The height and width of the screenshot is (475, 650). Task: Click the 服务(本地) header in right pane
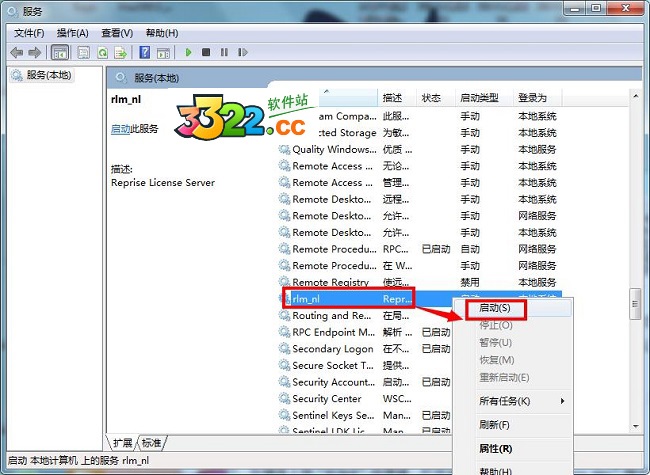156,78
